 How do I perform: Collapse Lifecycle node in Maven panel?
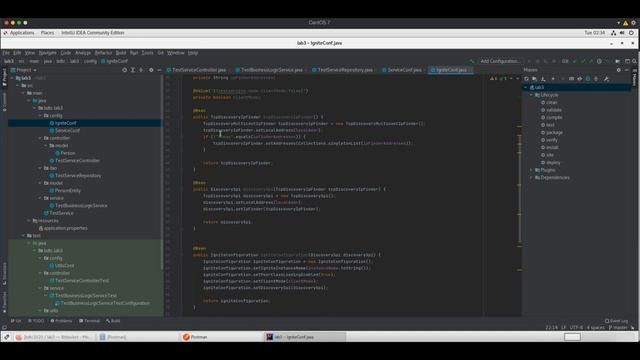(x=531, y=95)
